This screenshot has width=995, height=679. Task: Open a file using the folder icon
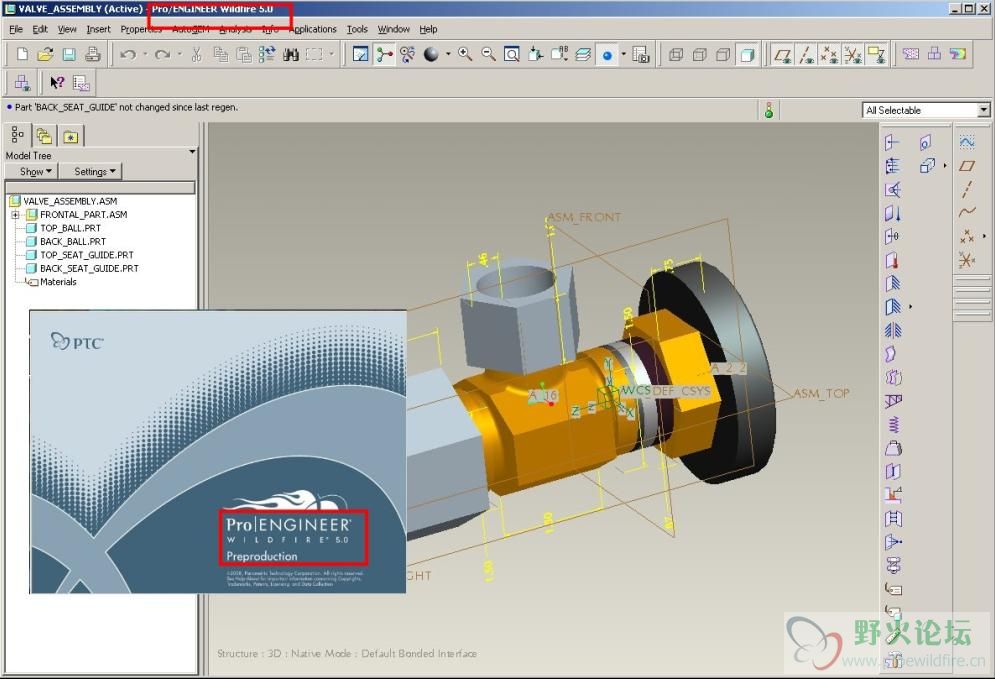pyautogui.click(x=45, y=55)
